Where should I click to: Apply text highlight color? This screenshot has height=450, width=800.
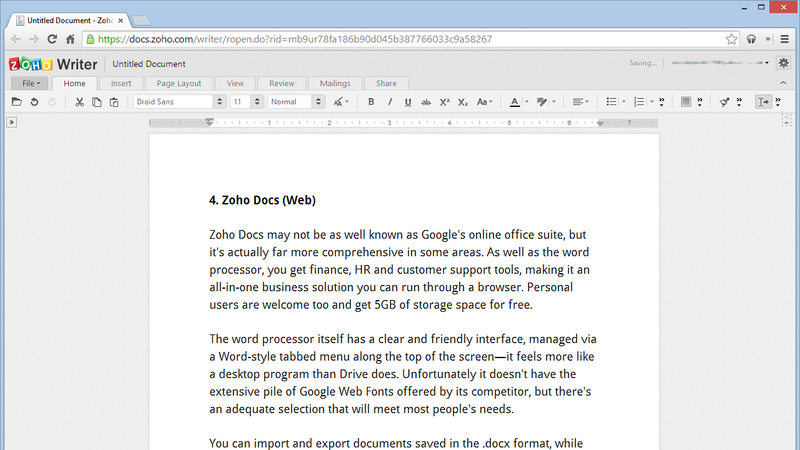tap(542, 102)
